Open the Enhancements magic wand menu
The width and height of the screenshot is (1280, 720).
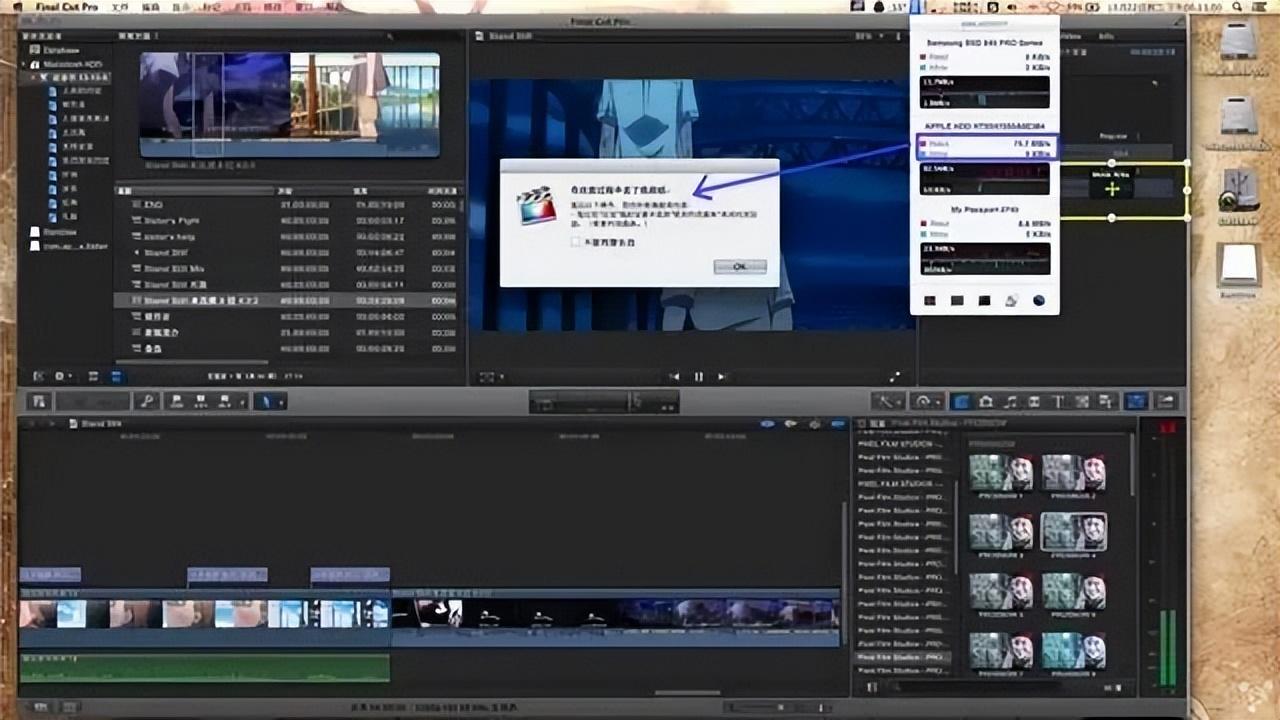[886, 402]
